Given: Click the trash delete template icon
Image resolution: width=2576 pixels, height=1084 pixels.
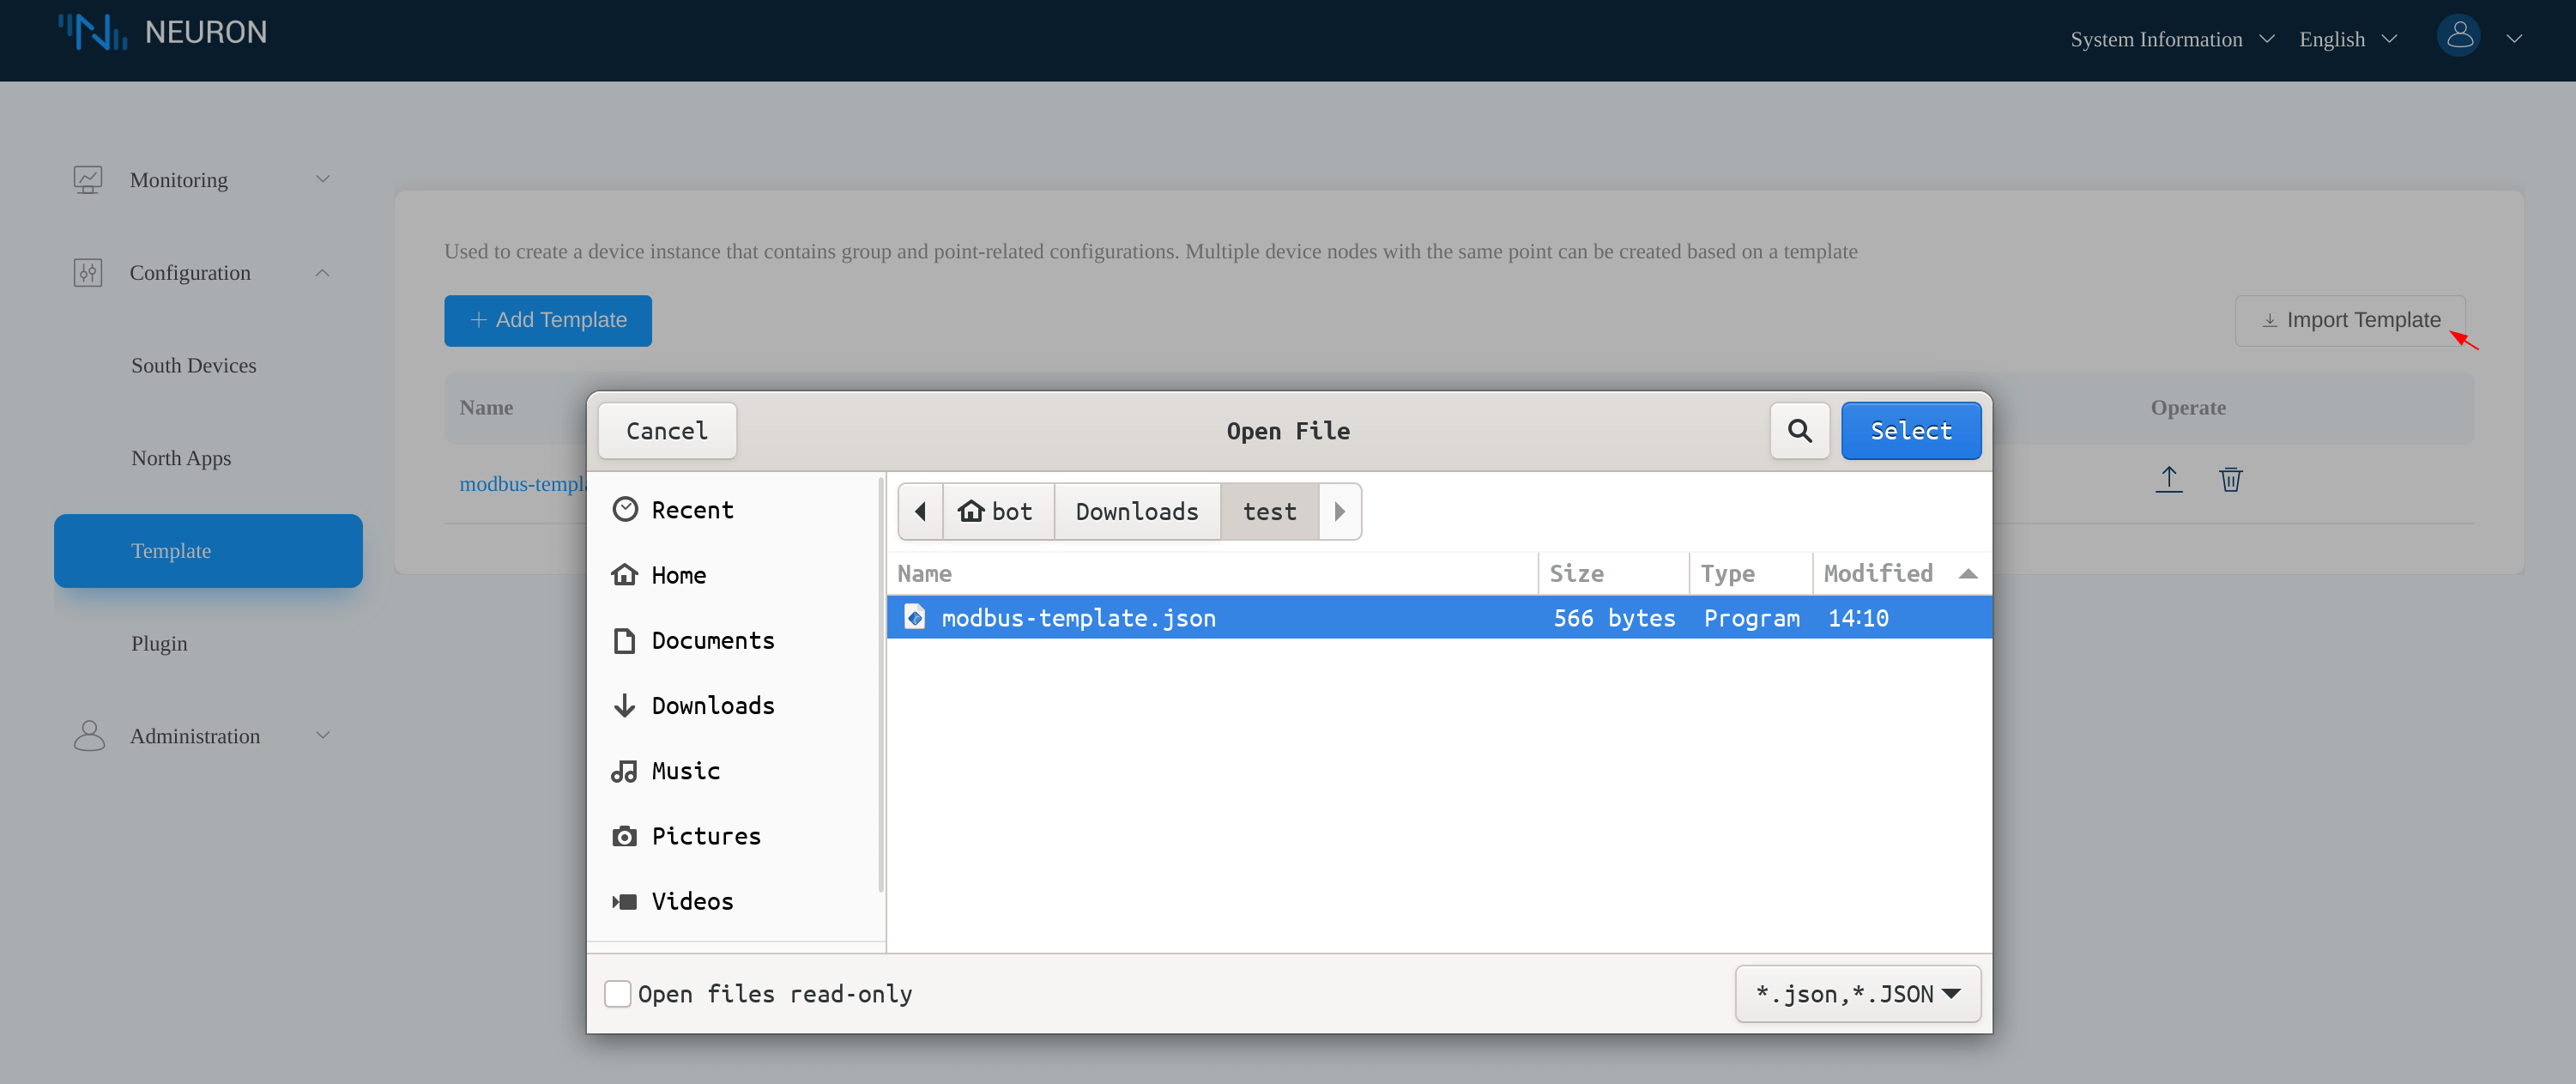Looking at the screenshot, I should tap(2230, 479).
